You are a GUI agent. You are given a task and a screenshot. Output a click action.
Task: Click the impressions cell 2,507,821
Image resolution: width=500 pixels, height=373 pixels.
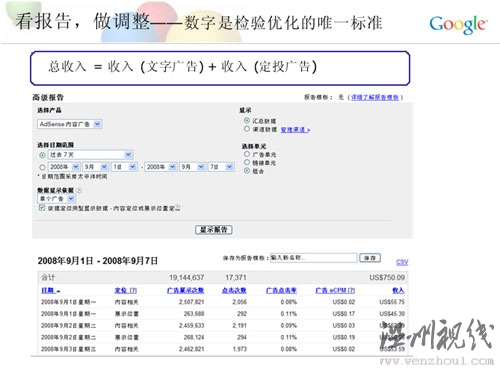[x=191, y=302]
